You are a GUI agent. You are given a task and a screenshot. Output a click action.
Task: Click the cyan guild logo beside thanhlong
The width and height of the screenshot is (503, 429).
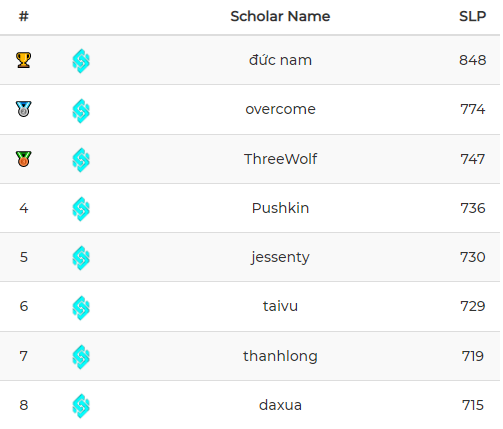[81, 357]
